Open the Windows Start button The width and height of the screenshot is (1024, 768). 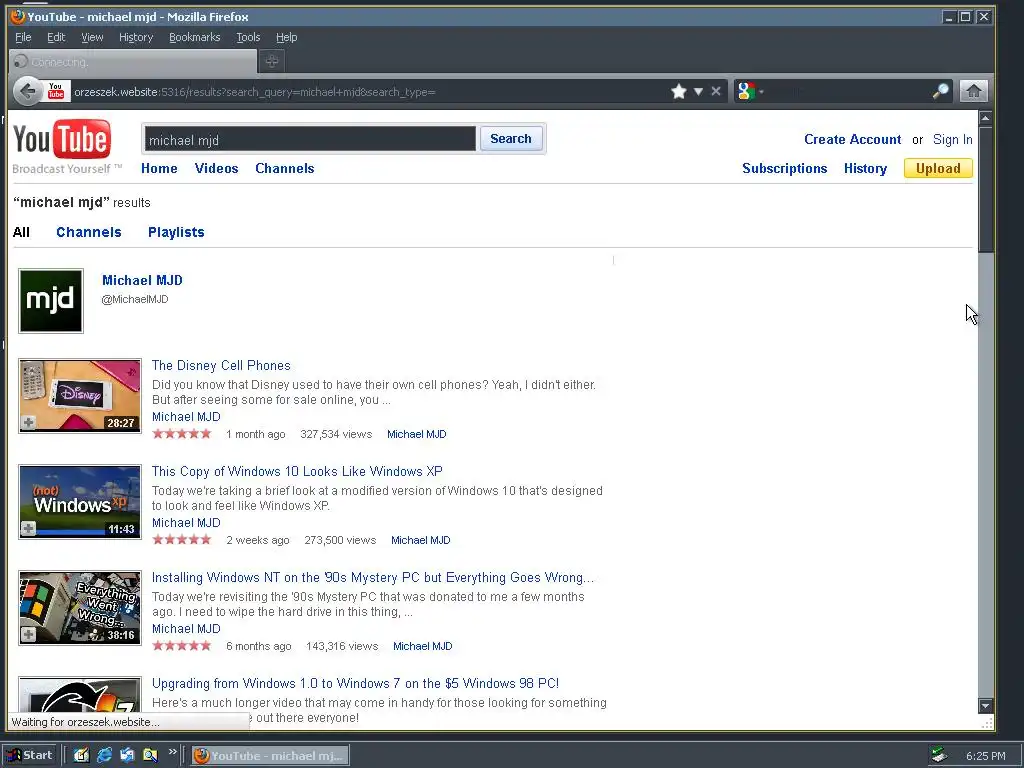tap(29, 756)
